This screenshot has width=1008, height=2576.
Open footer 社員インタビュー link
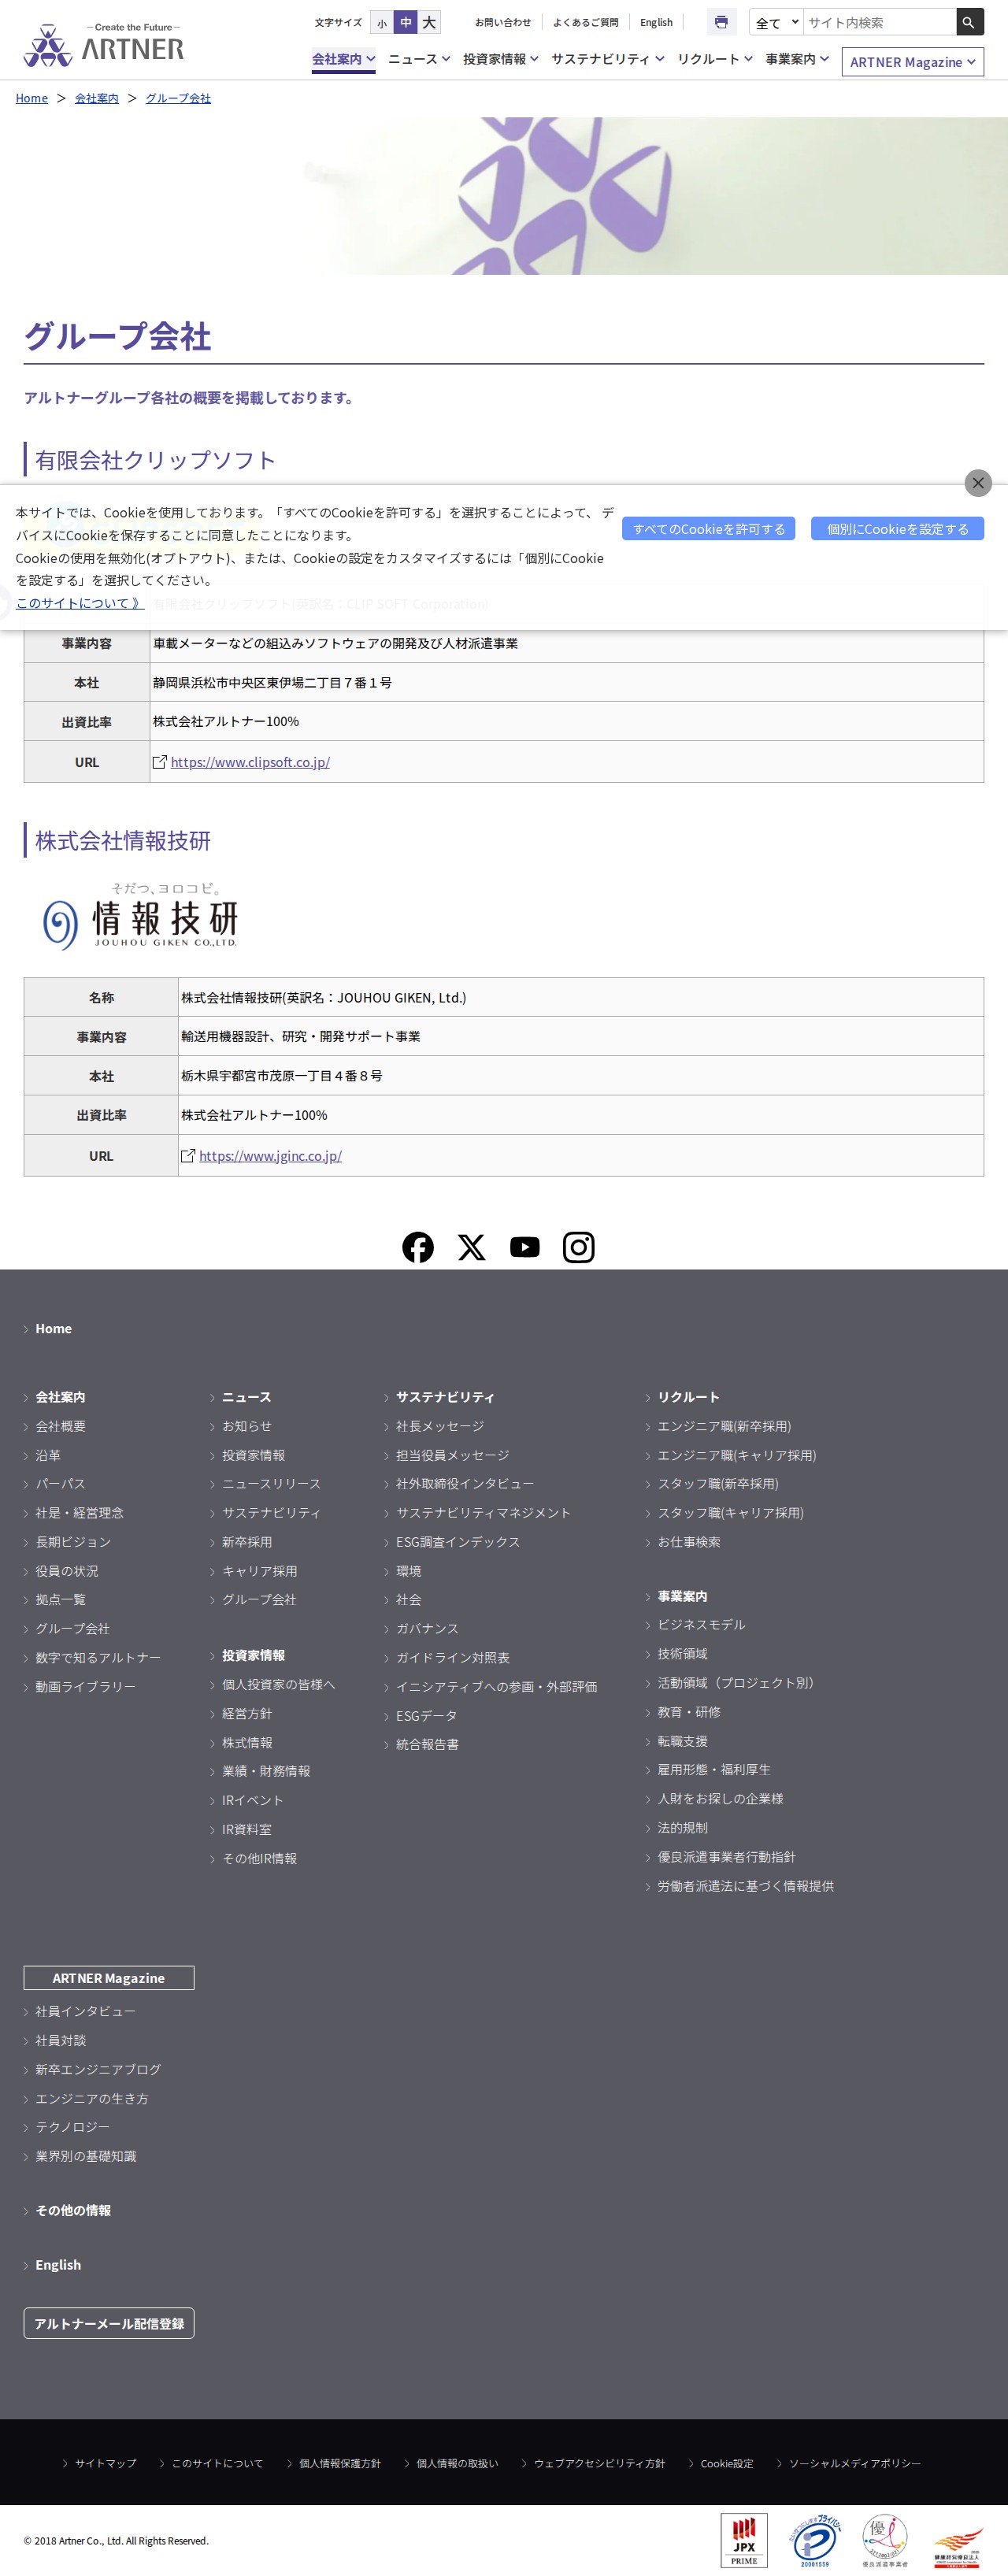(x=85, y=2011)
